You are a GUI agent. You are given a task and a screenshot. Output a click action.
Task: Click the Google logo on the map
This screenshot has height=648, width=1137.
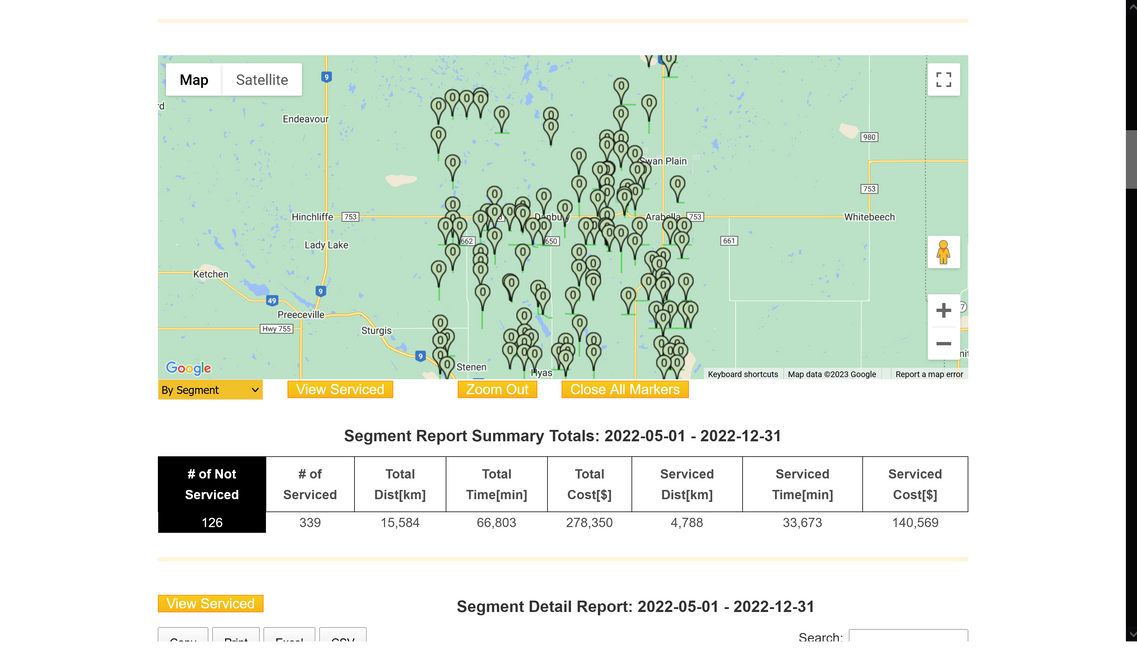click(188, 368)
